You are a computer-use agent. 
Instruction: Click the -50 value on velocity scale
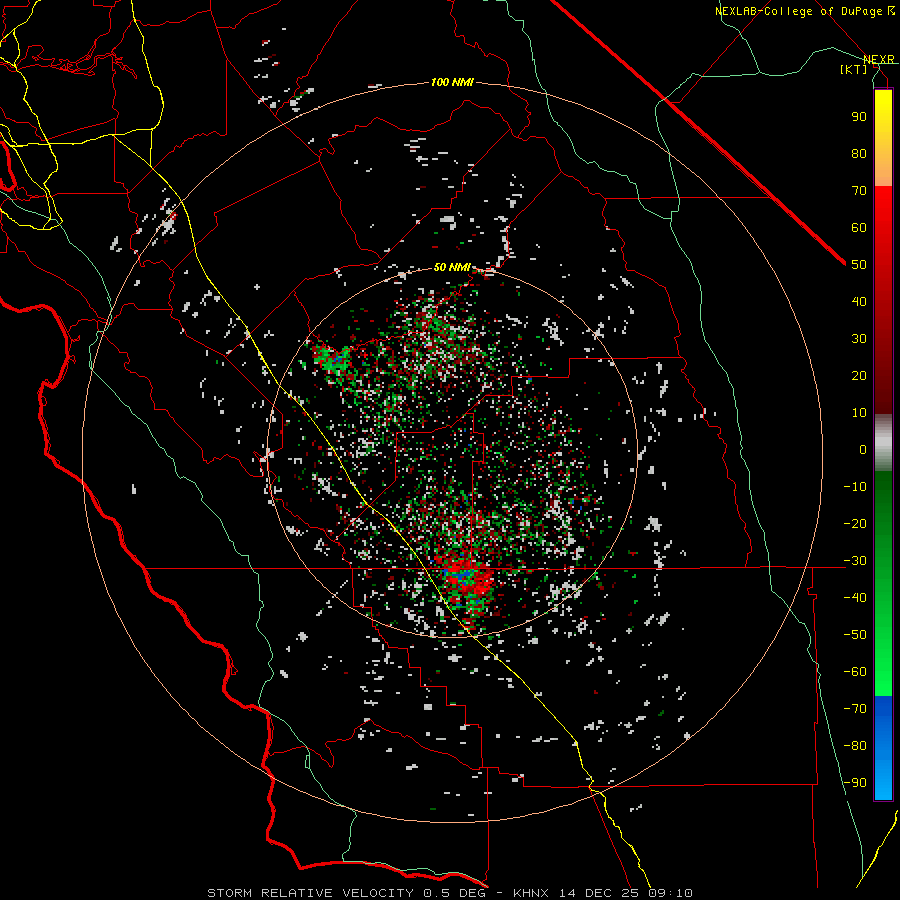(855, 635)
